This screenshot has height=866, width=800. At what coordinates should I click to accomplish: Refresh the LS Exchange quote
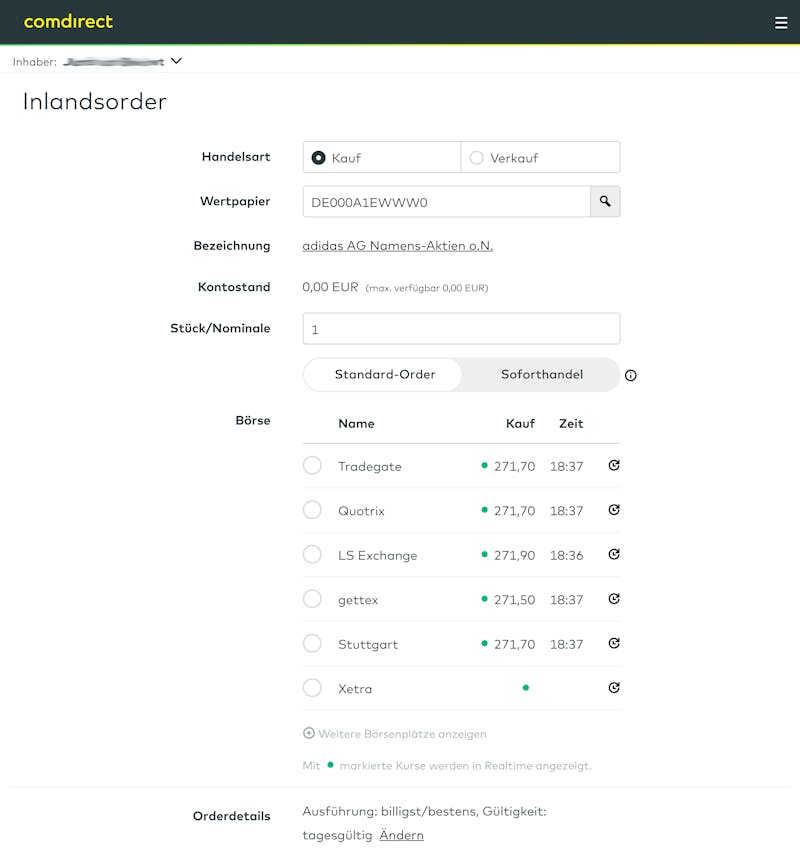click(x=614, y=554)
